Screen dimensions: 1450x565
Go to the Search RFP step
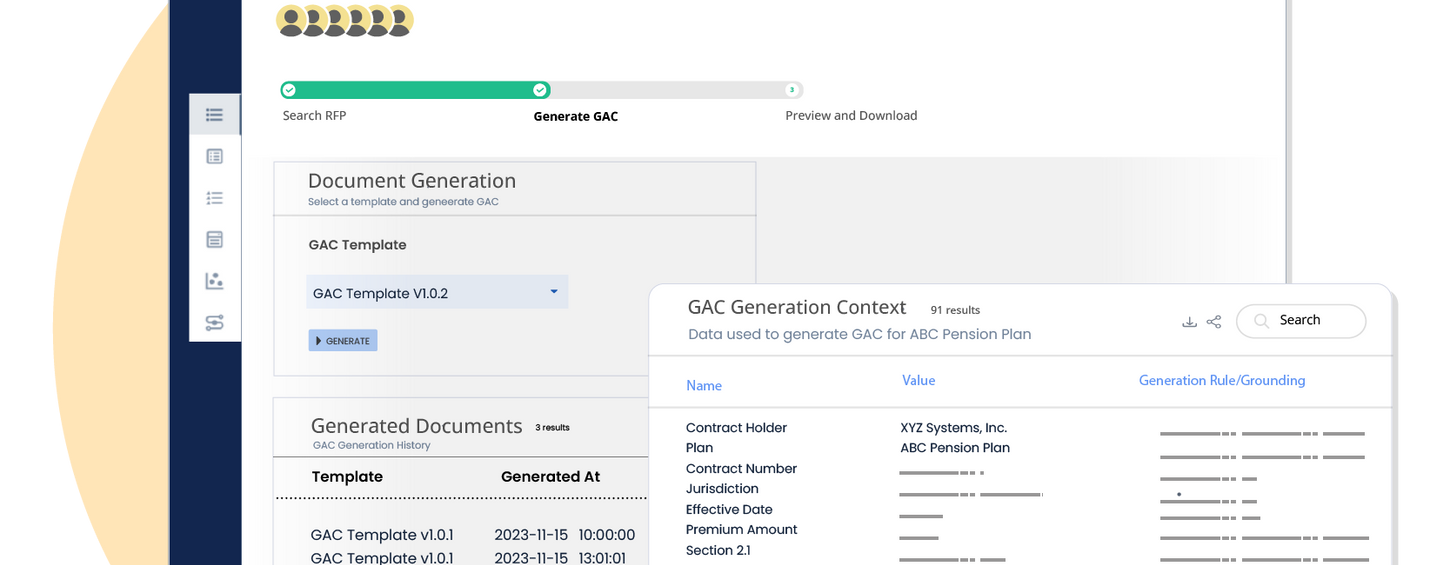pyautogui.click(x=289, y=90)
